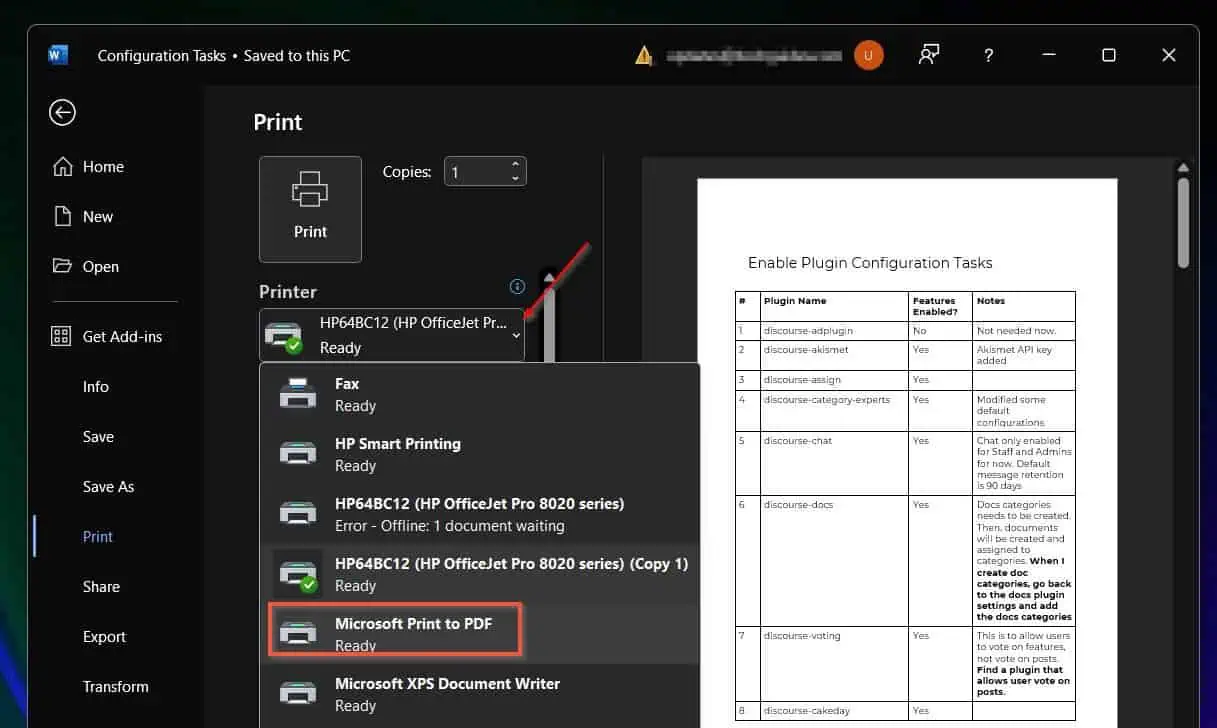Open the Export page
Viewport: 1217px width, 728px height.
tap(104, 637)
